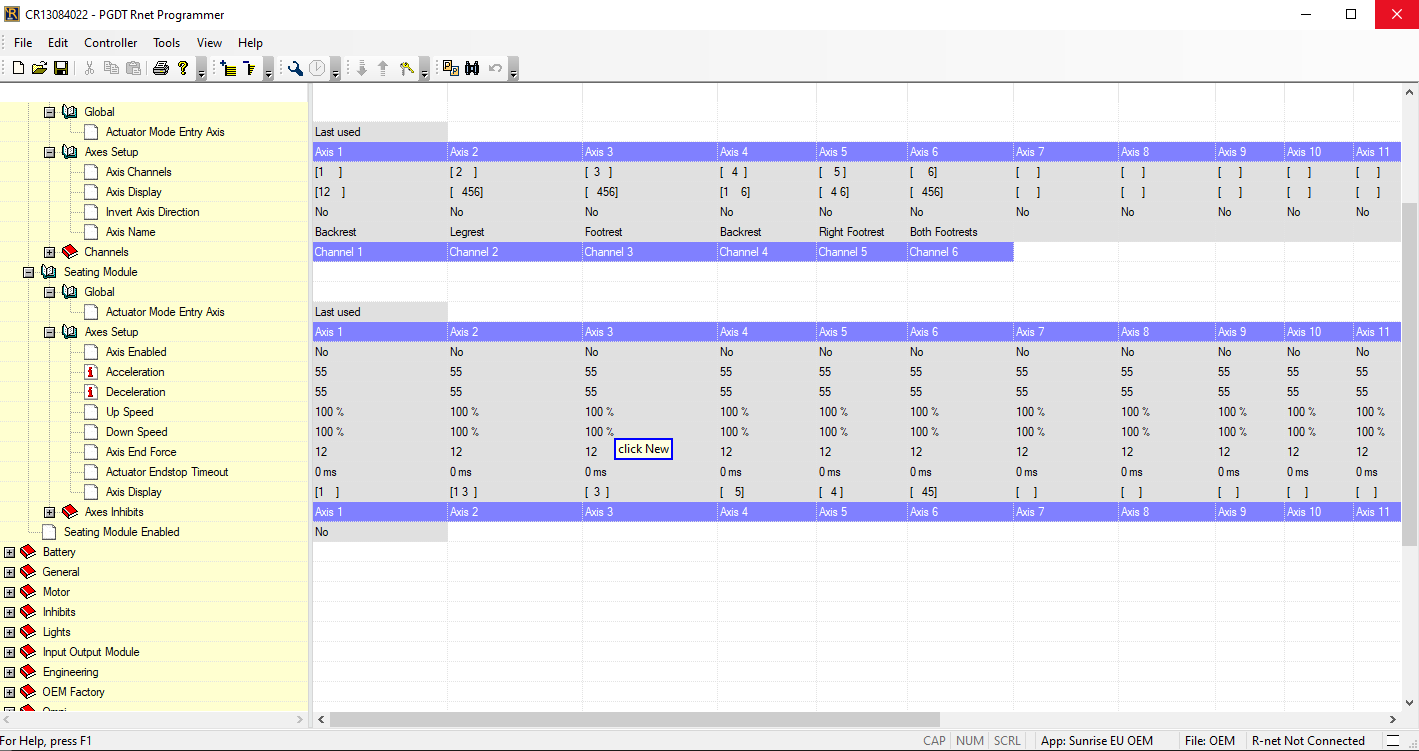
Task: Open the Controller menu
Action: pyautogui.click(x=110, y=43)
